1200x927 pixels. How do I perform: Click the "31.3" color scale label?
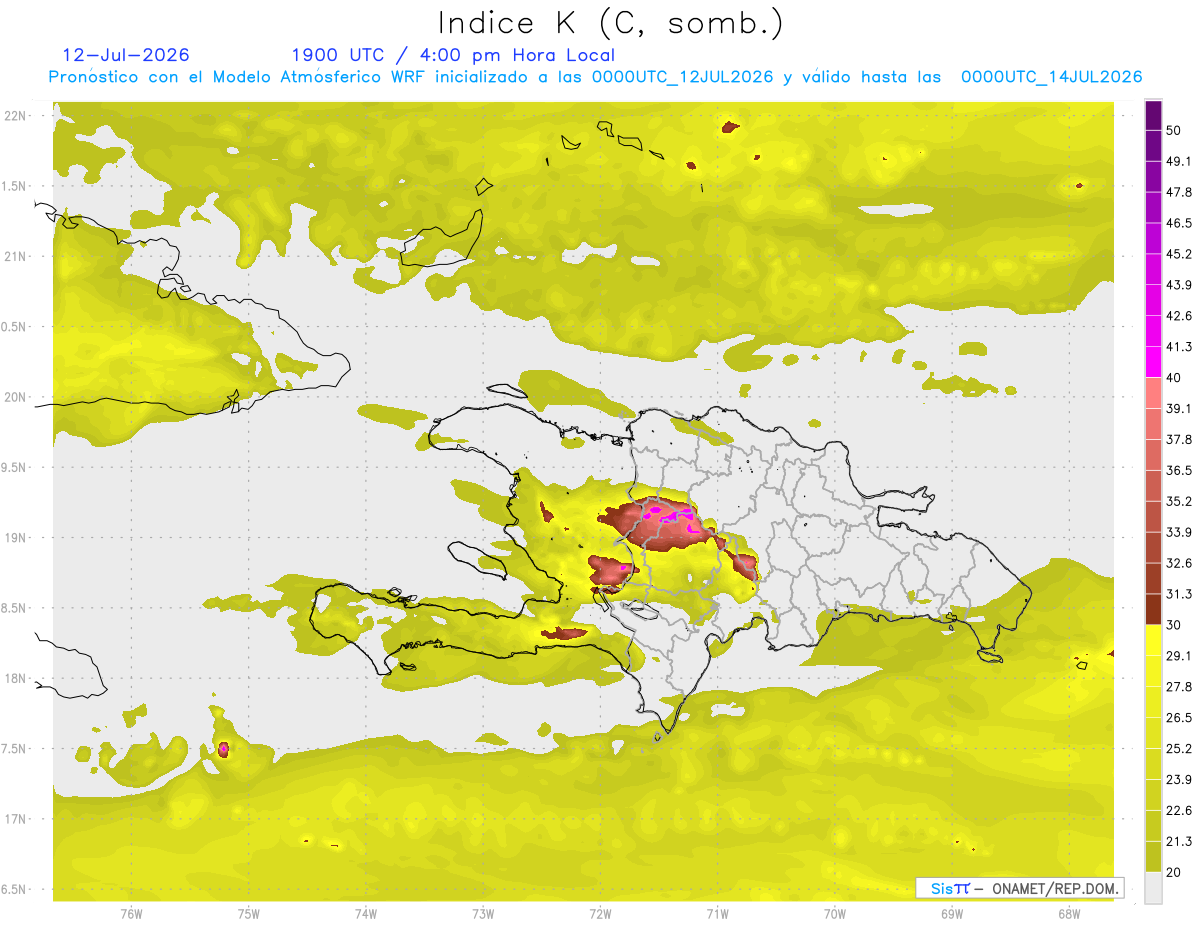tap(1178, 594)
